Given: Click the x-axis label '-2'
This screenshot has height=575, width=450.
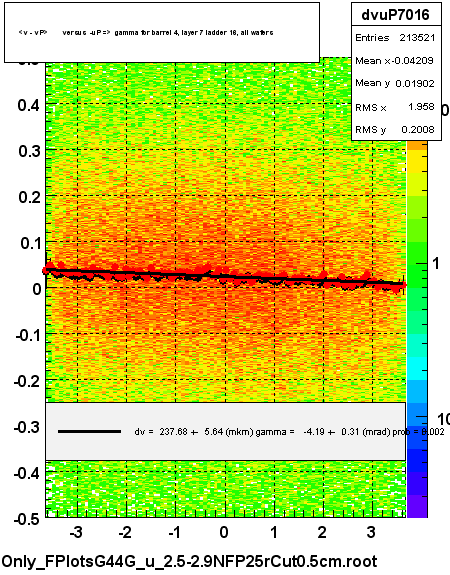Looking at the screenshot, I should (x=125, y=532).
